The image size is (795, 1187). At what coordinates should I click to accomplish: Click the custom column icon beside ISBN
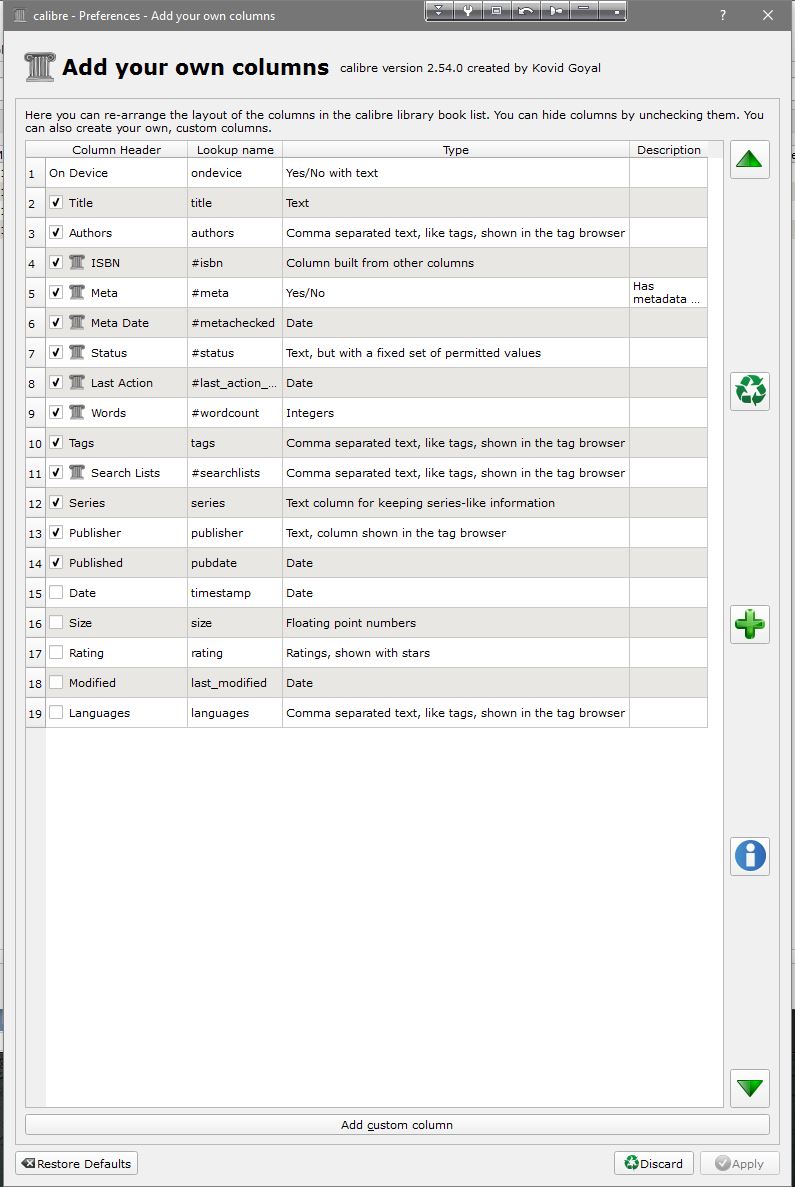77,262
